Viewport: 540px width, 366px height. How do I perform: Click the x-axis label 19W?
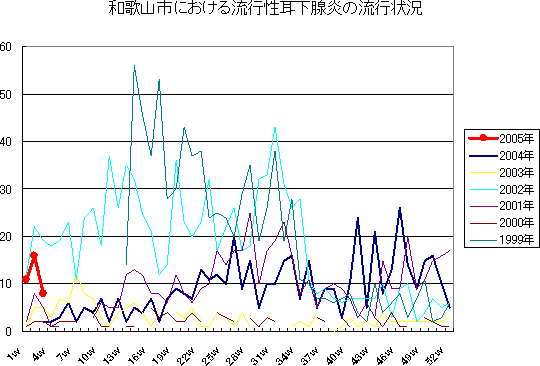161,356
